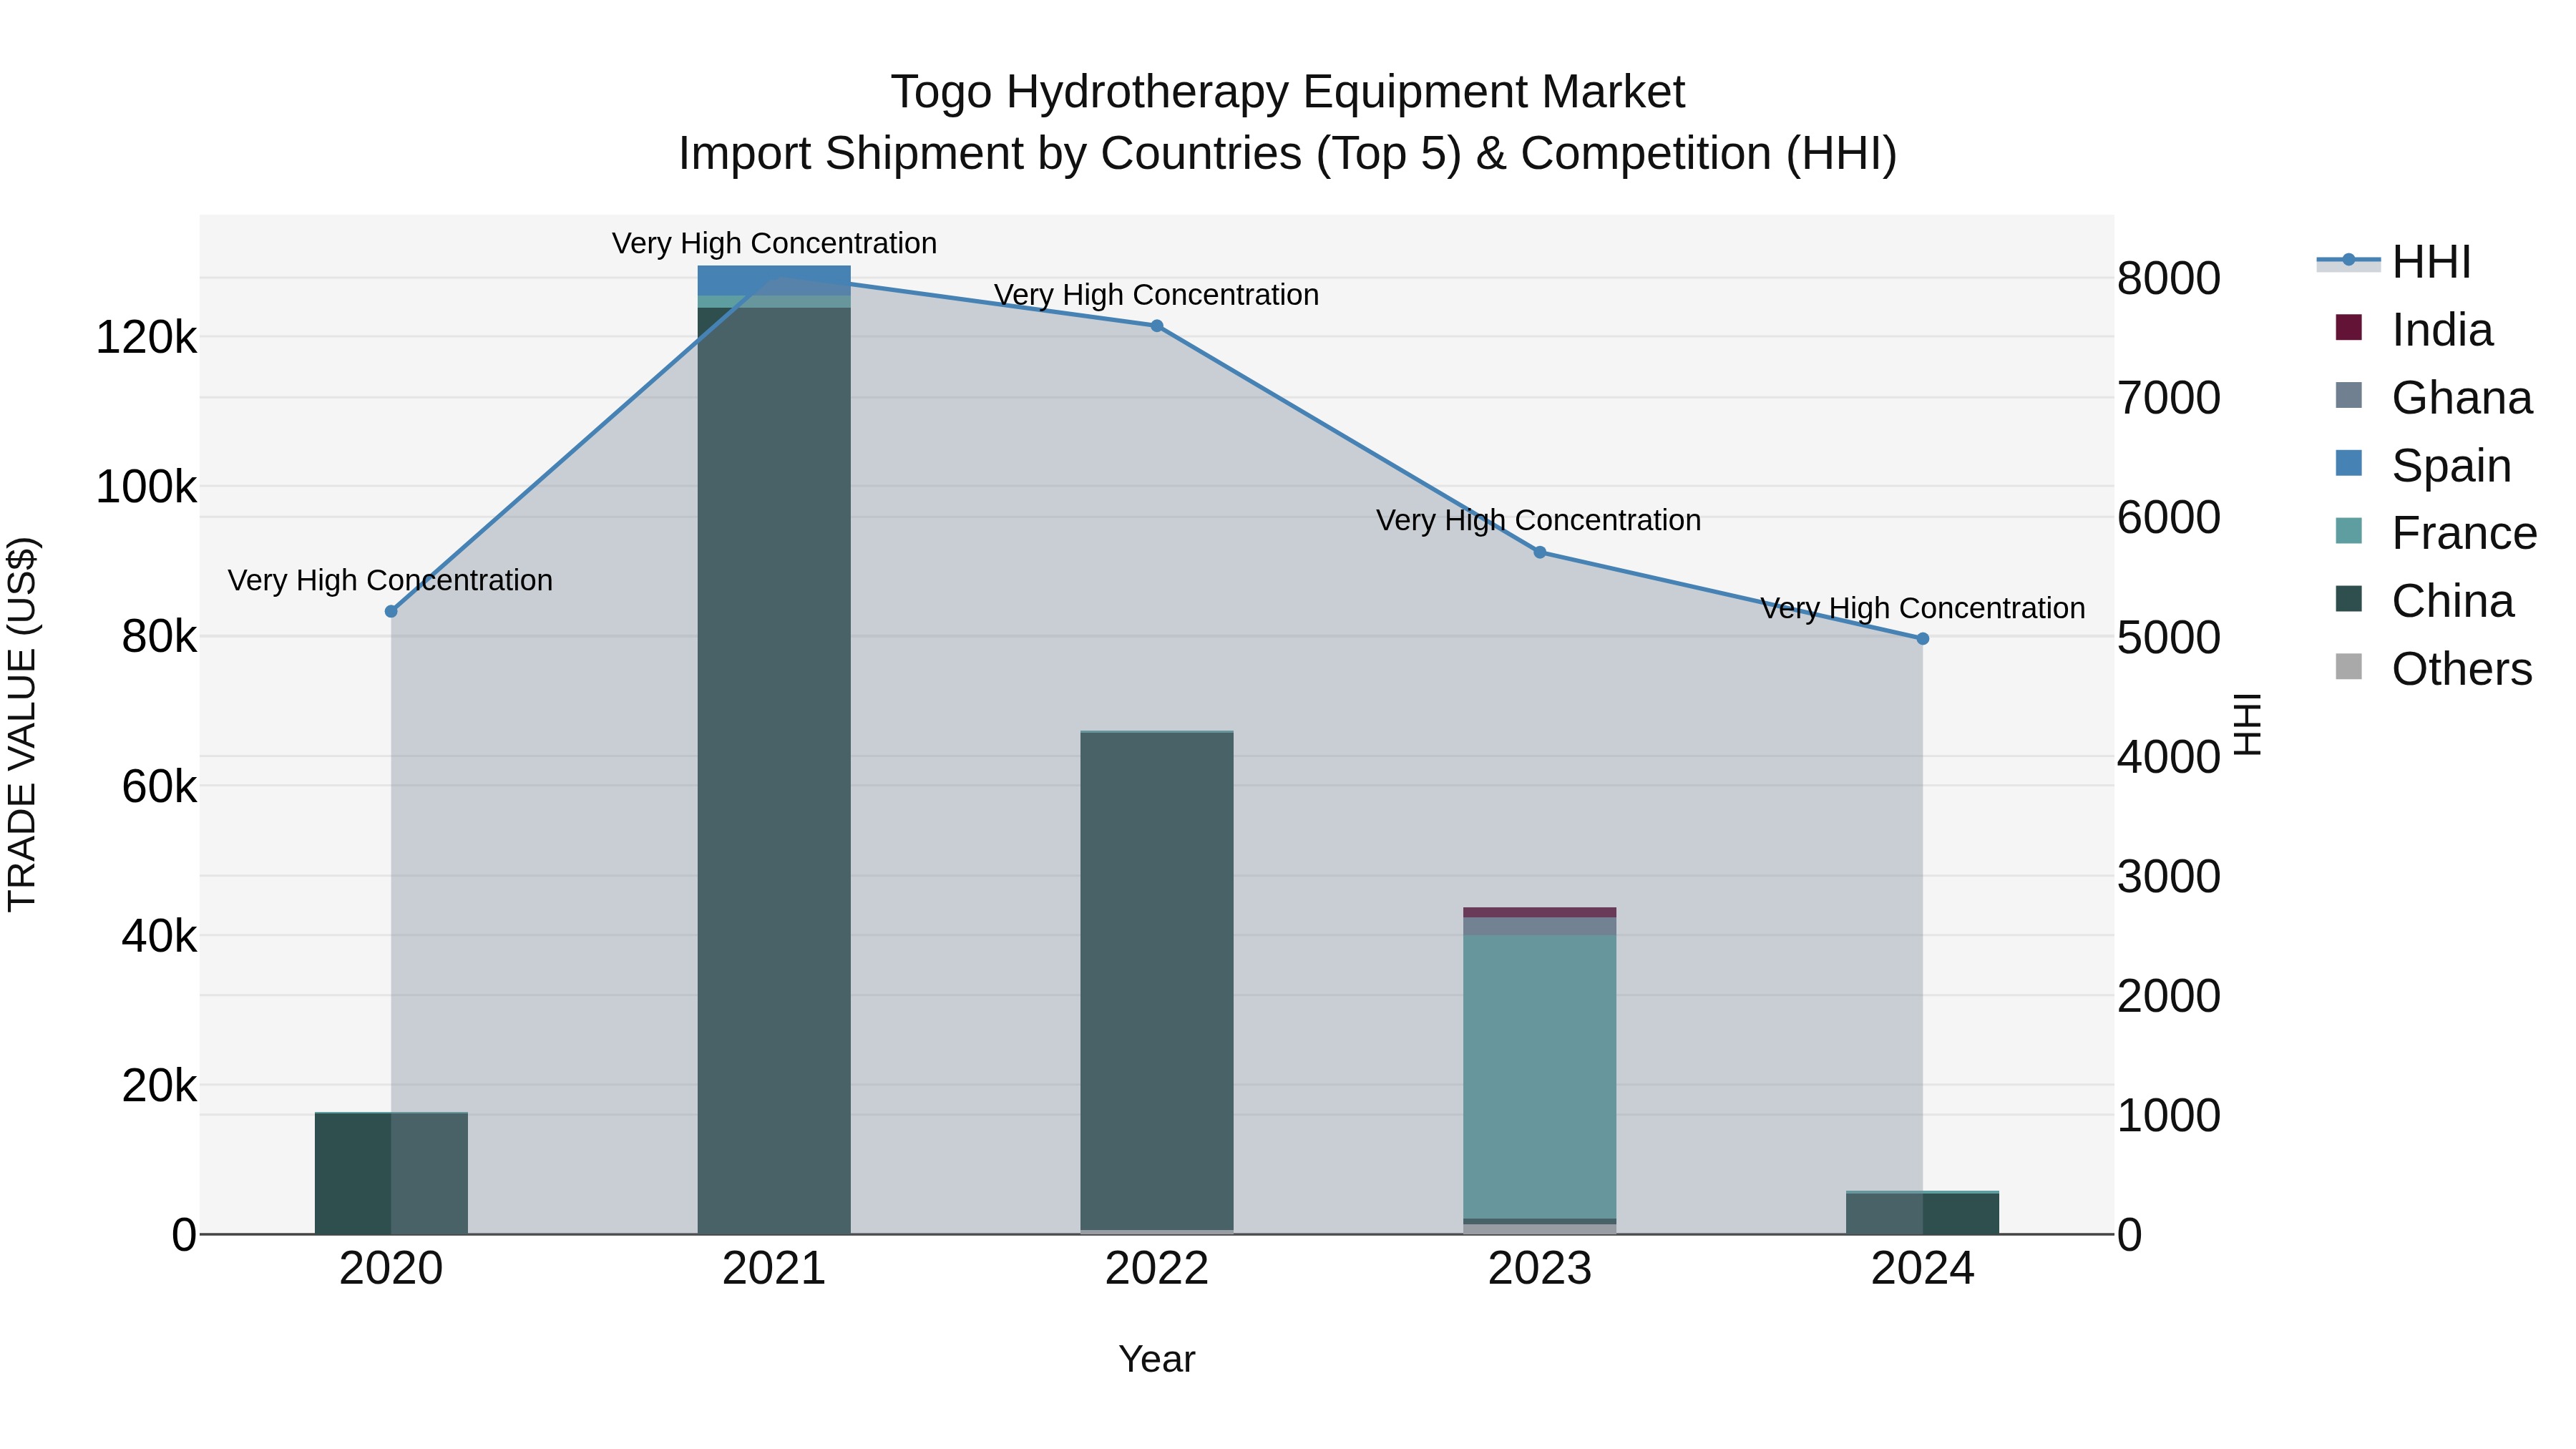Click the vertical HHI right-axis title
Image resolution: width=2576 pixels, height=1449 pixels.
click(x=2247, y=724)
